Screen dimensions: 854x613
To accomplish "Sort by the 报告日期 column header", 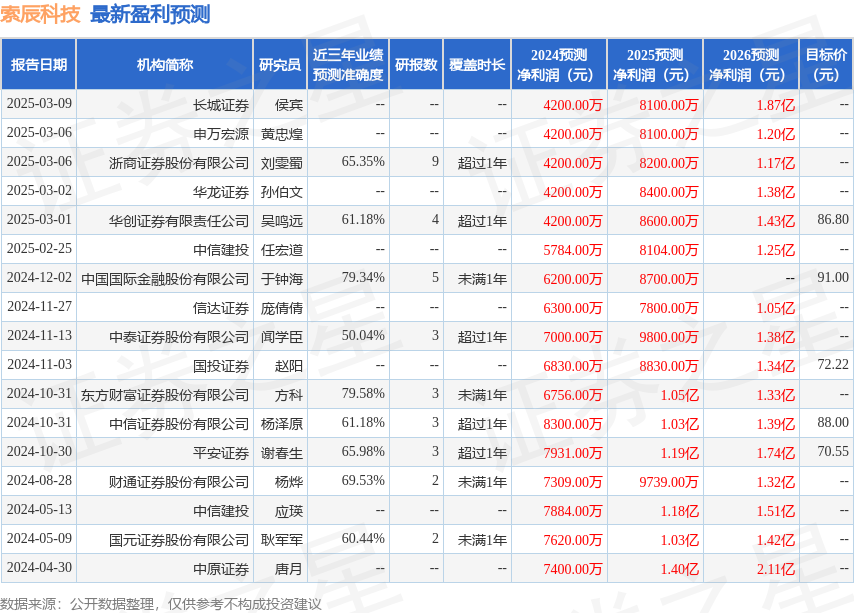I will click(39, 65).
